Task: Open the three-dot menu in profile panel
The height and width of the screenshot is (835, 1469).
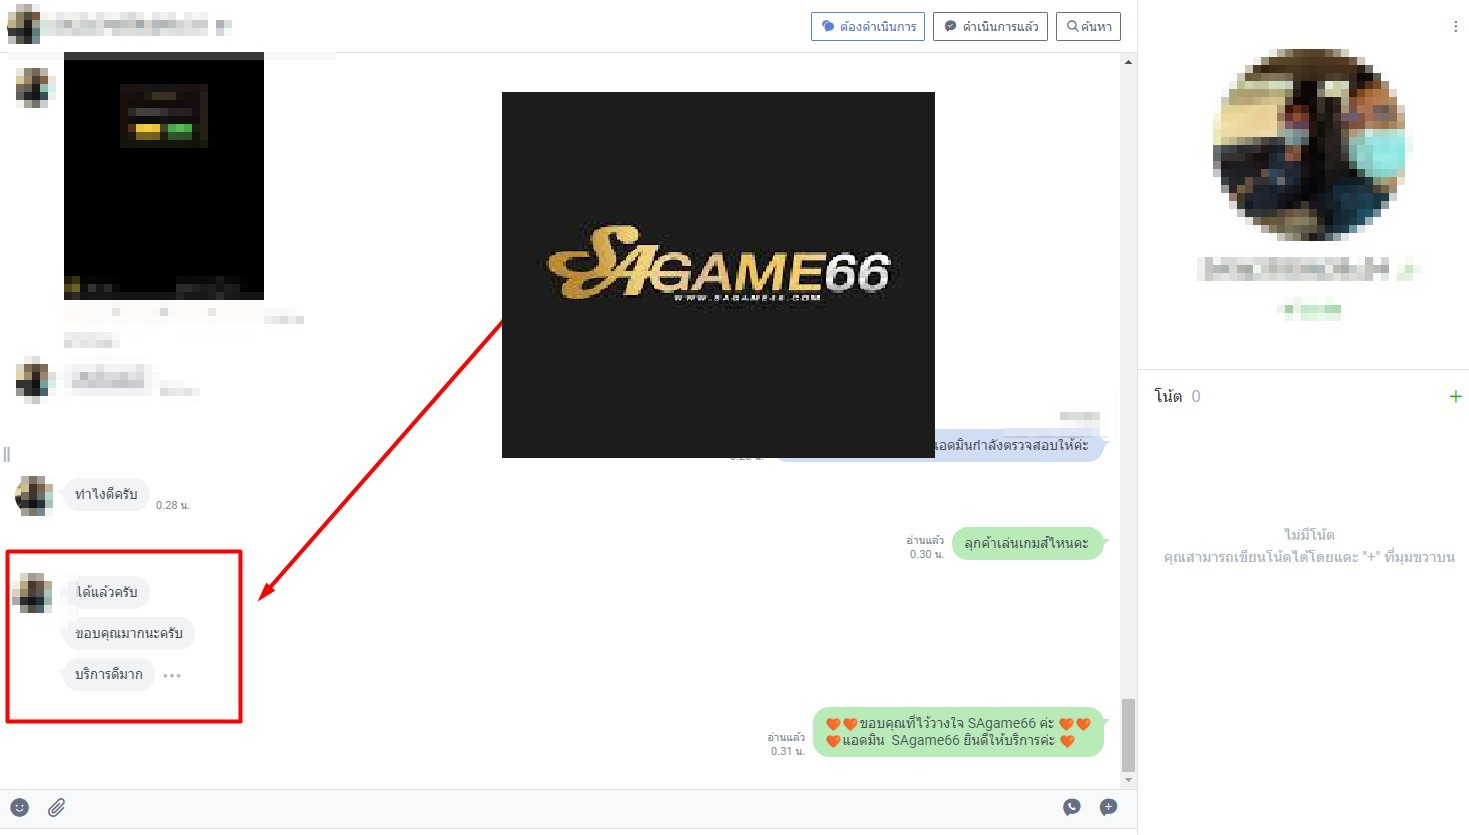Action: pos(1455,27)
